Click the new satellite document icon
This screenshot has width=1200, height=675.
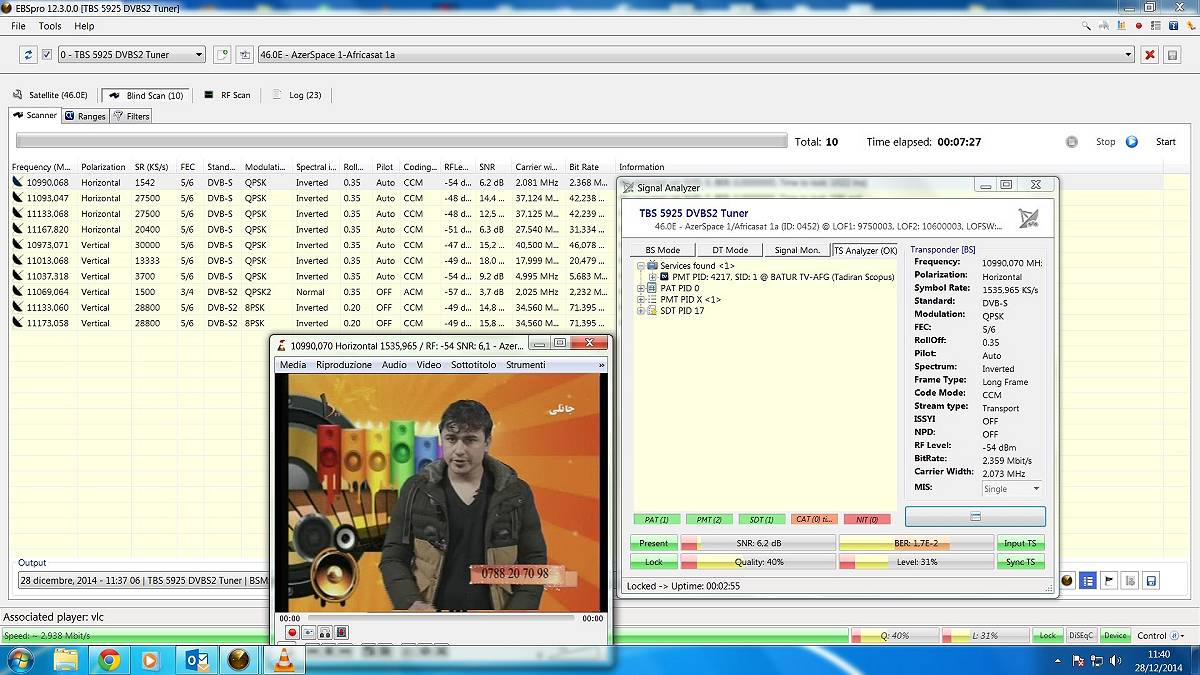[x=222, y=55]
